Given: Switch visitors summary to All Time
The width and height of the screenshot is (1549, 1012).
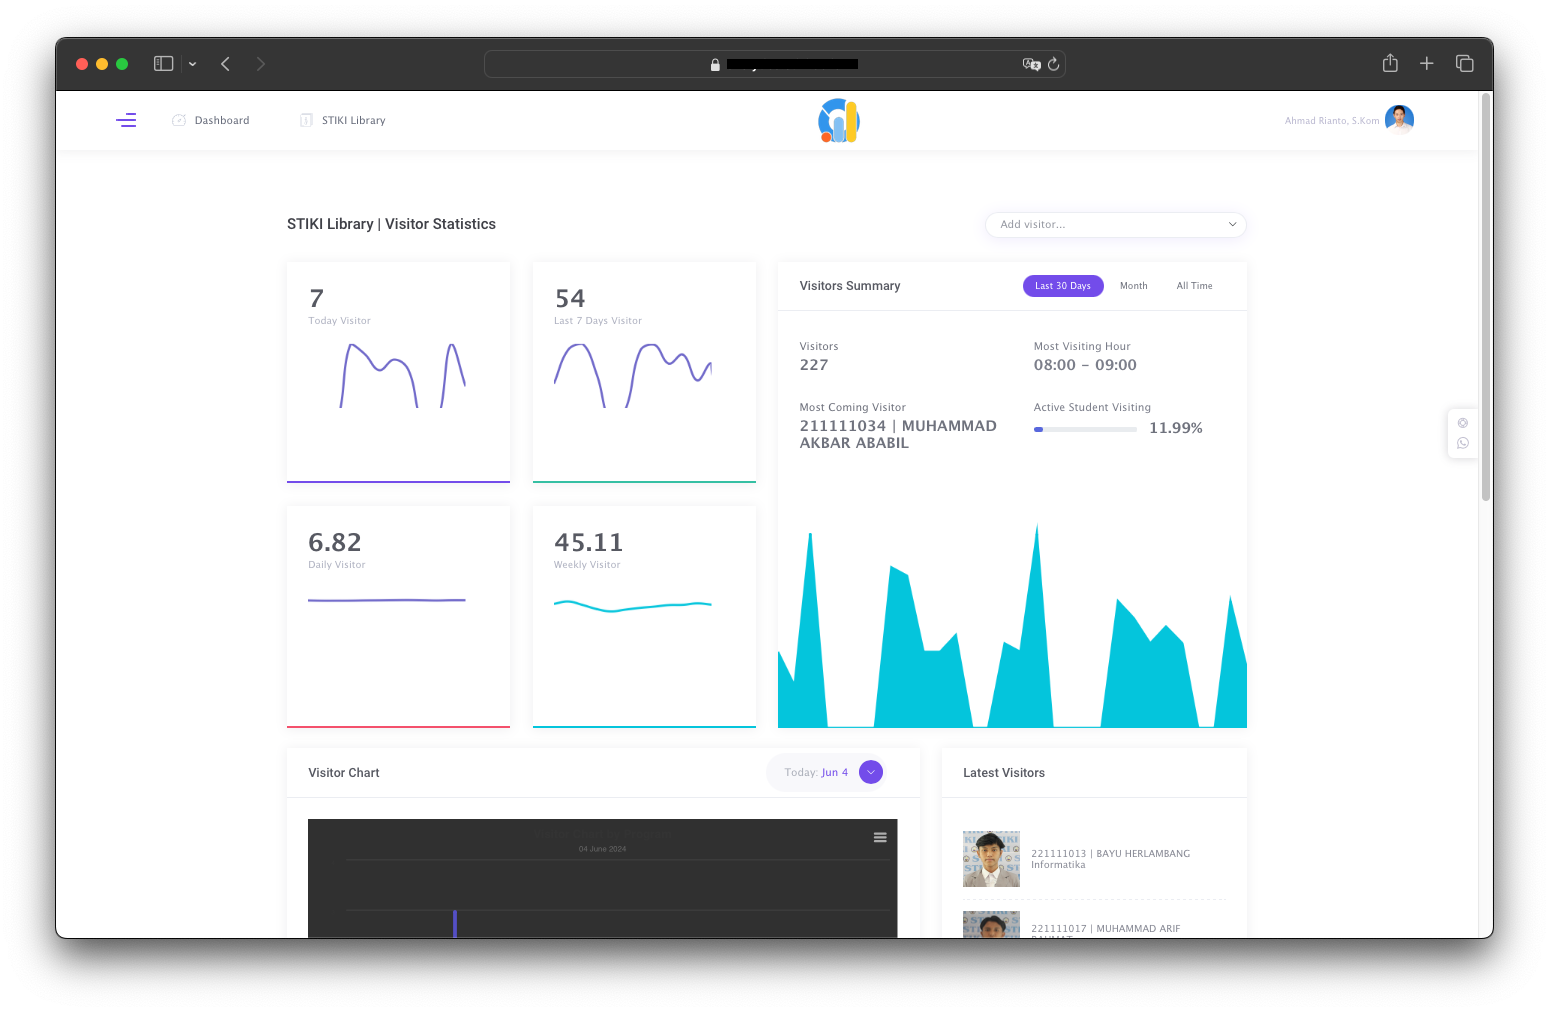Looking at the screenshot, I should [x=1194, y=286].
